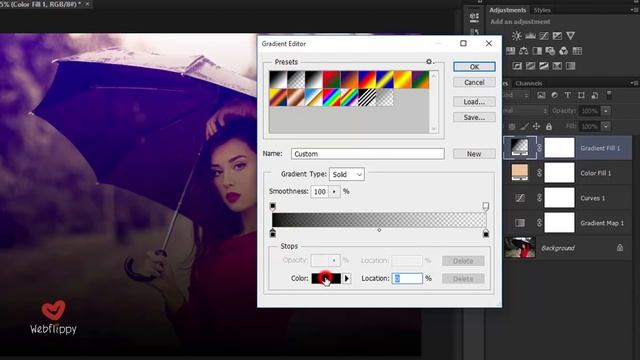Open the Adjustments panel flyout menu
The height and width of the screenshot is (360, 640).
pyautogui.click(x=635, y=10)
